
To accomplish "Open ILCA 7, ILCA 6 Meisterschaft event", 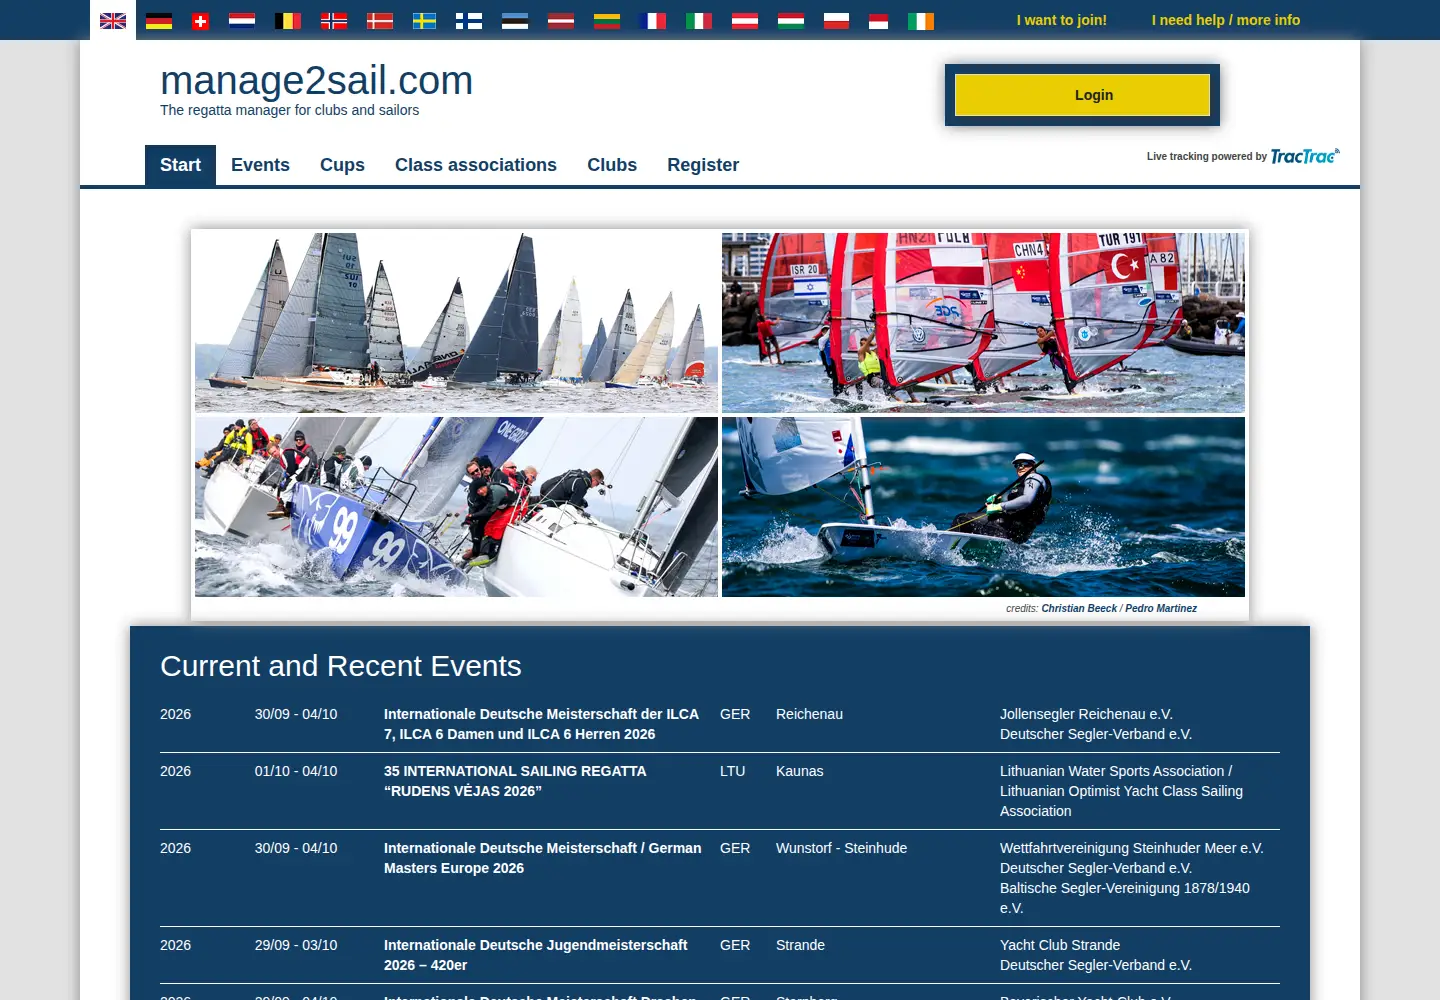I will (x=541, y=724).
